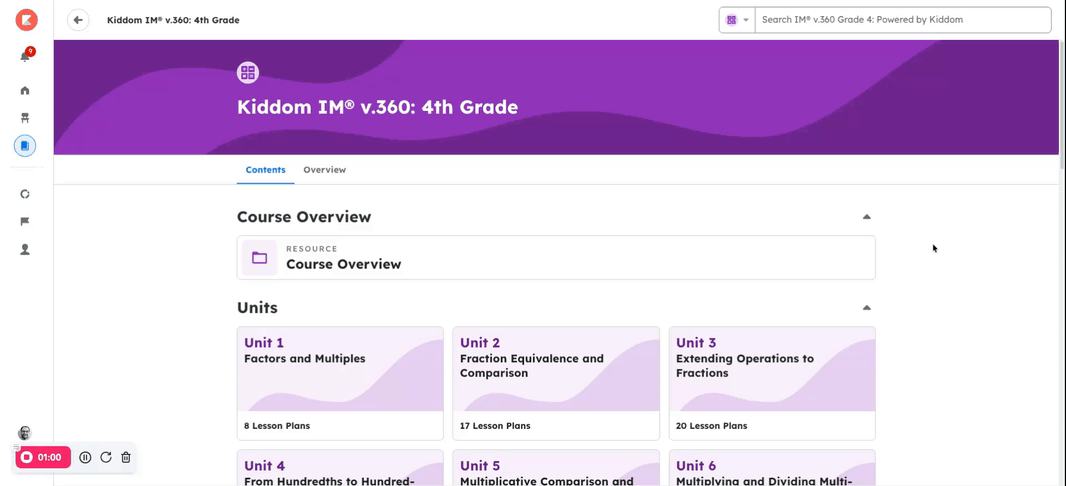1066x486 pixels.
Task: Click the 'Course Overview' section heading
Action: (x=304, y=217)
